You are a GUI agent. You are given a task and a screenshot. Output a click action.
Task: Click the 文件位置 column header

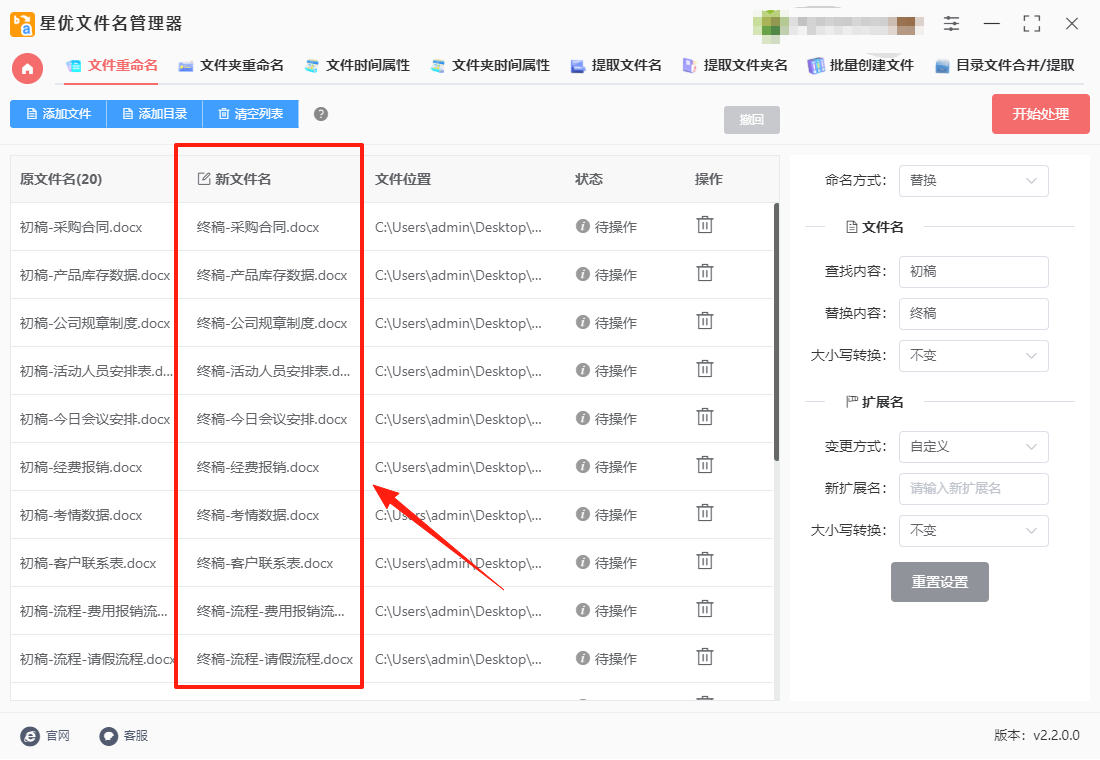(x=403, y=180)
